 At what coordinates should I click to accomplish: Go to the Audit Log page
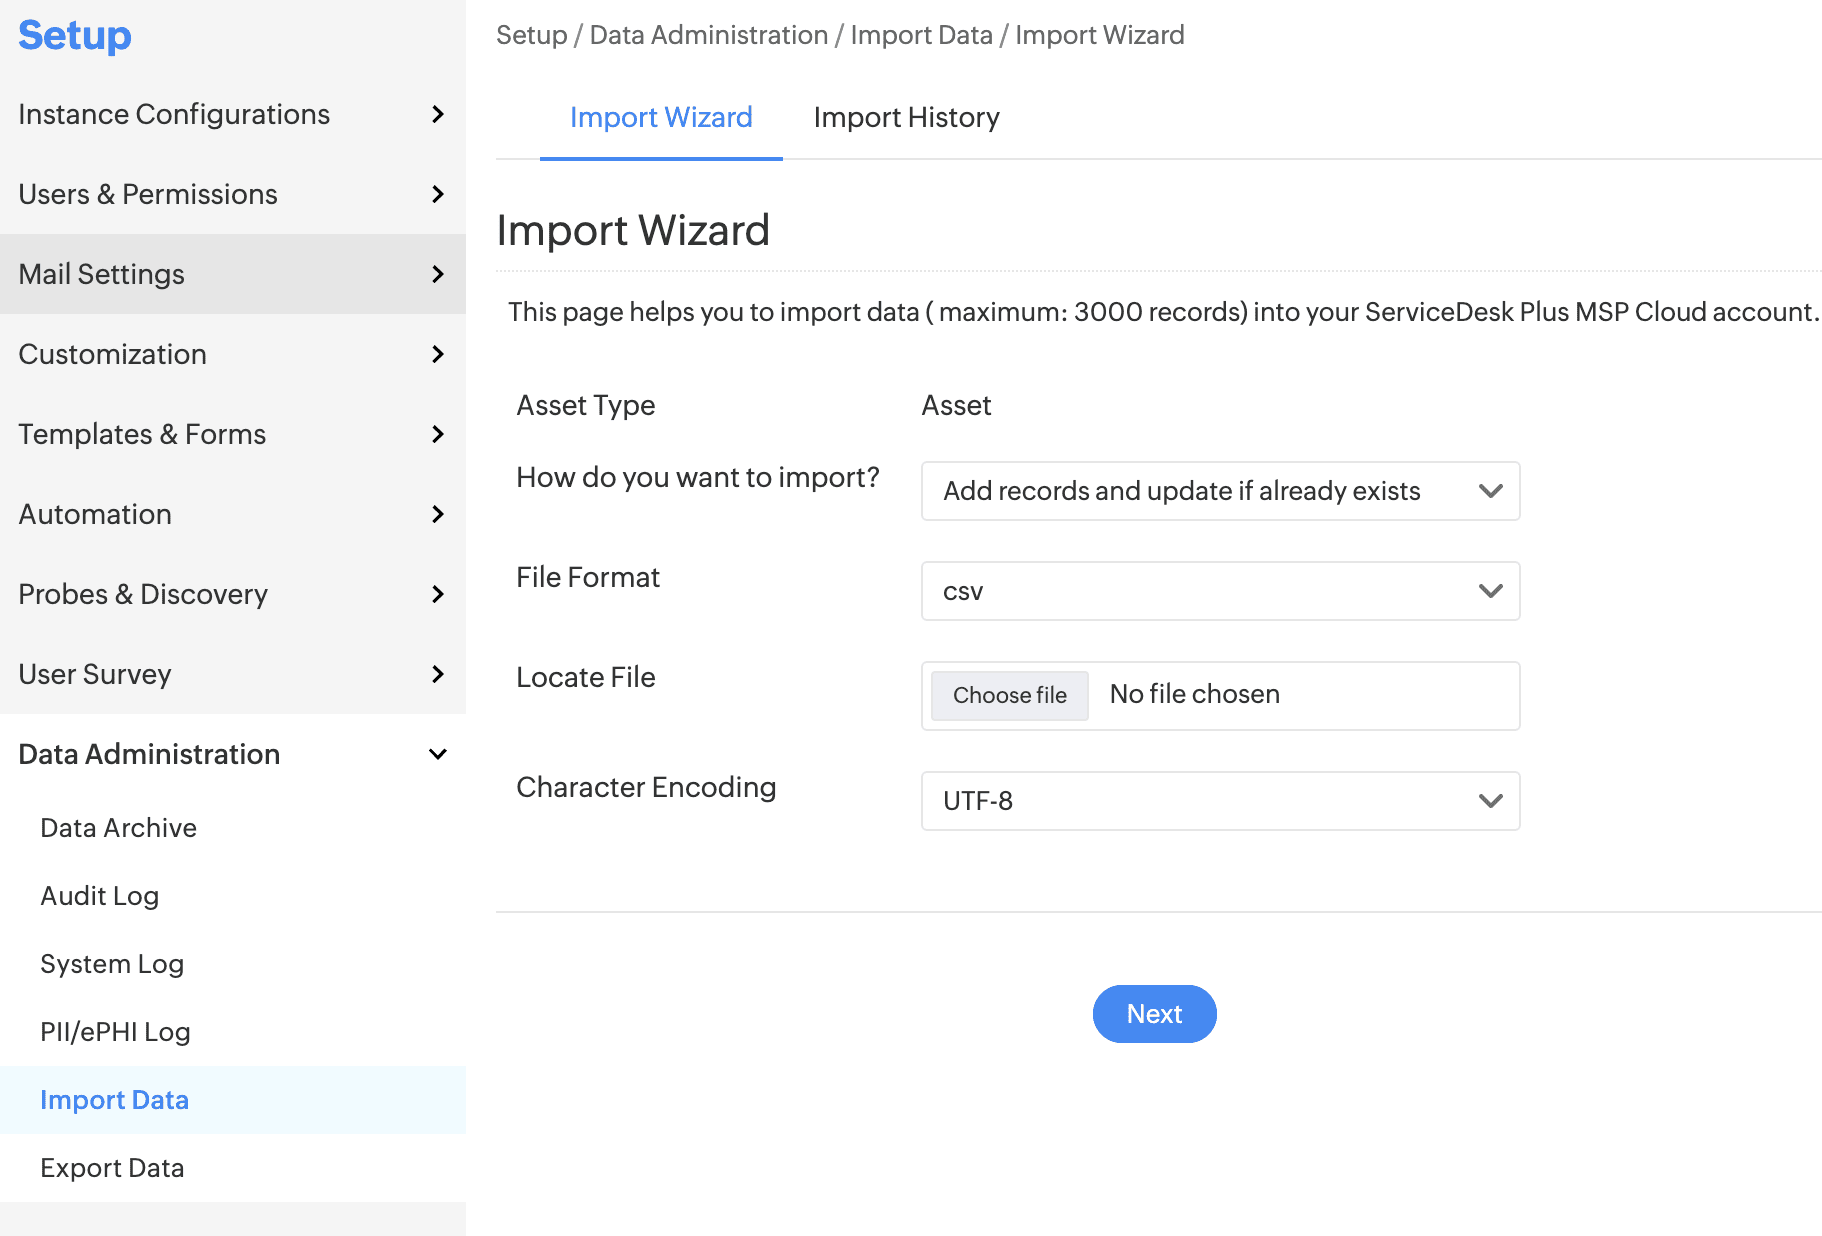pos(99,896)
